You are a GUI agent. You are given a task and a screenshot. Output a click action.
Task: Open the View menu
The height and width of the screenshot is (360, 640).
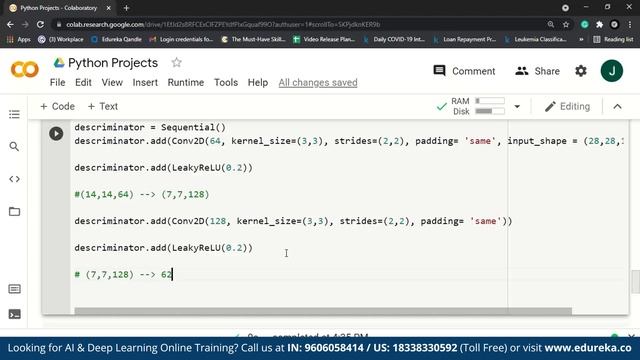112,82
